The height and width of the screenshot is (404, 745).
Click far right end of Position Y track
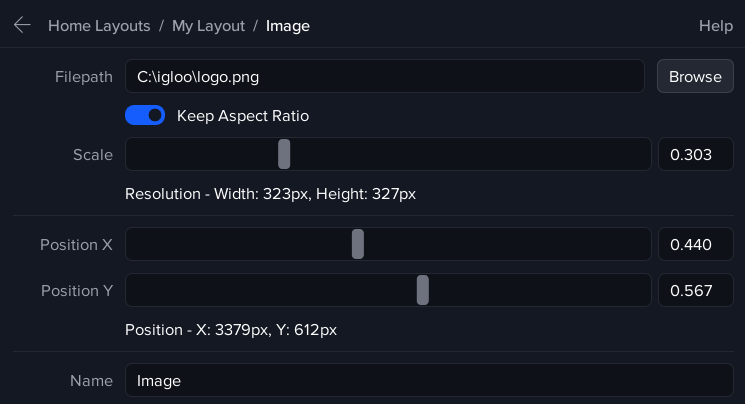click(x=644, y=291)
